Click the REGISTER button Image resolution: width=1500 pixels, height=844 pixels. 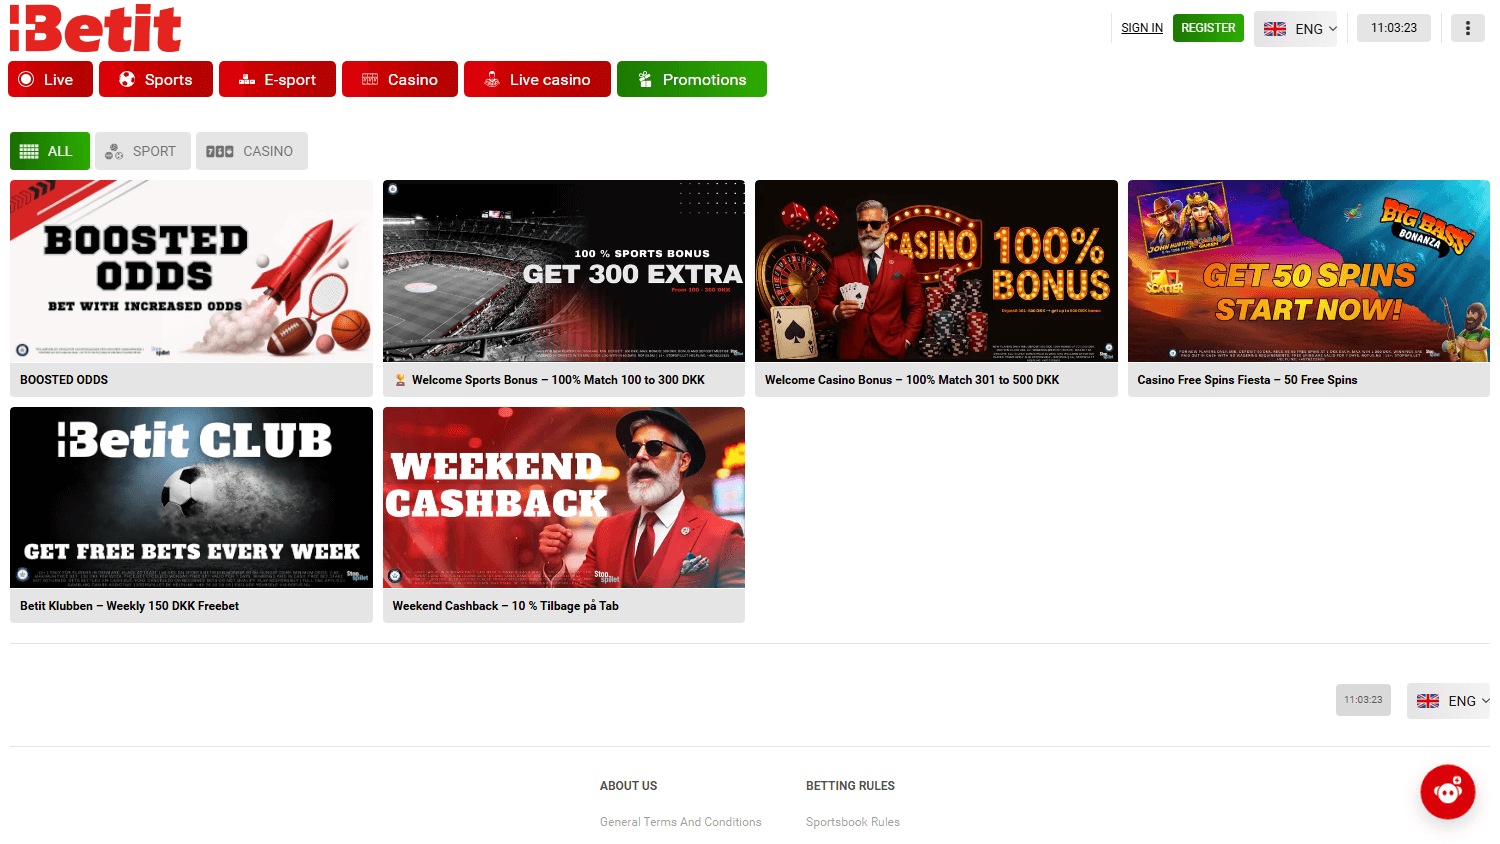[1208, 28]
